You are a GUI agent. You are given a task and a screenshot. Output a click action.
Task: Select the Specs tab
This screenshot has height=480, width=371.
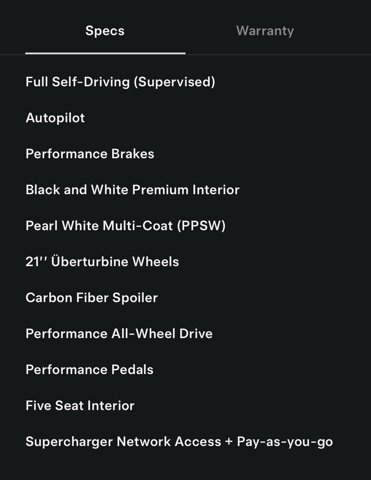(105, 31)
